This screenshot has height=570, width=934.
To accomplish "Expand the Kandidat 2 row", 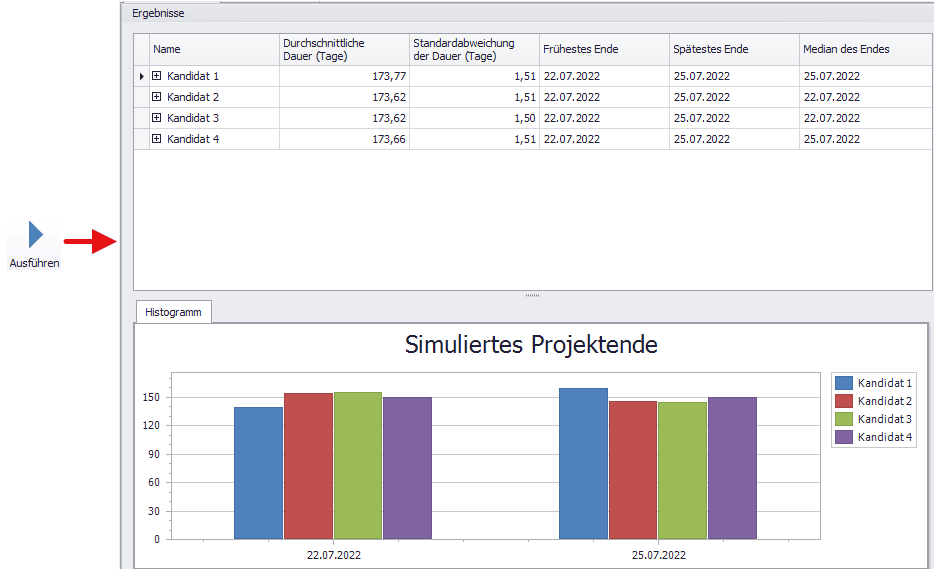I will tap(156, 97).
